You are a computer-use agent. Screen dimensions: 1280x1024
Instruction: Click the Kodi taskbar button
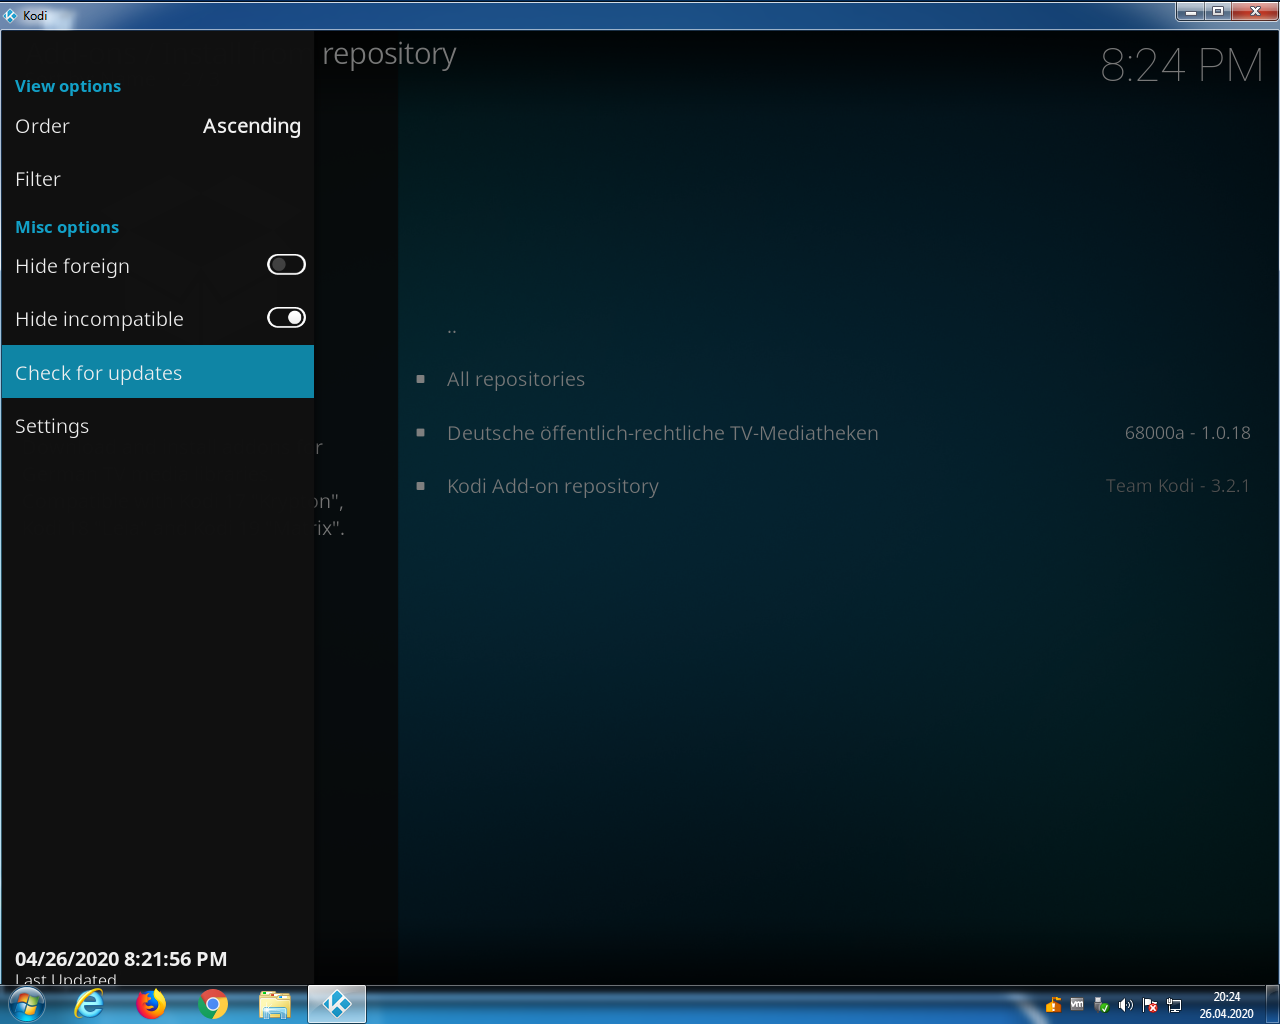click(x=337, y=1004)
